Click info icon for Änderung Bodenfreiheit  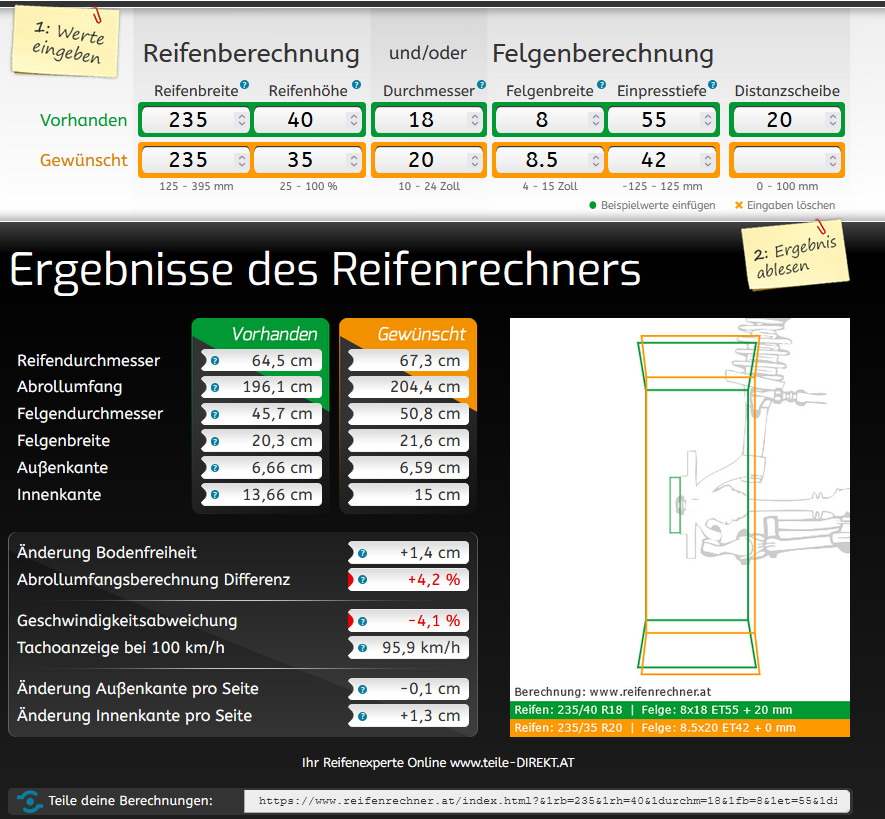coord(362,553)
